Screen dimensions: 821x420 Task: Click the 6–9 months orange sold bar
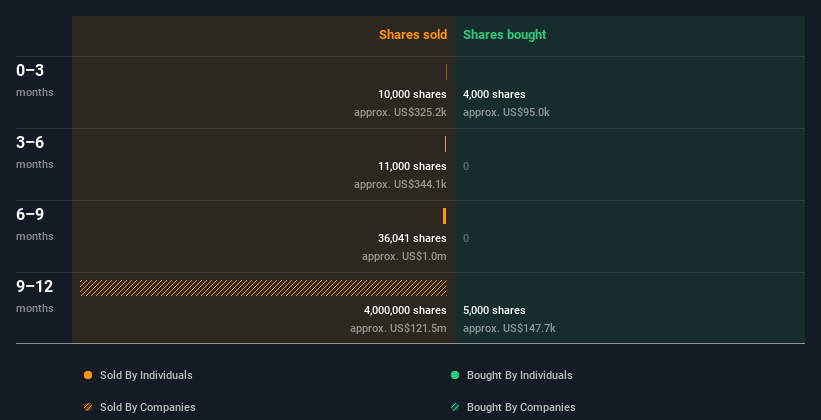click(x=445, y=216)
